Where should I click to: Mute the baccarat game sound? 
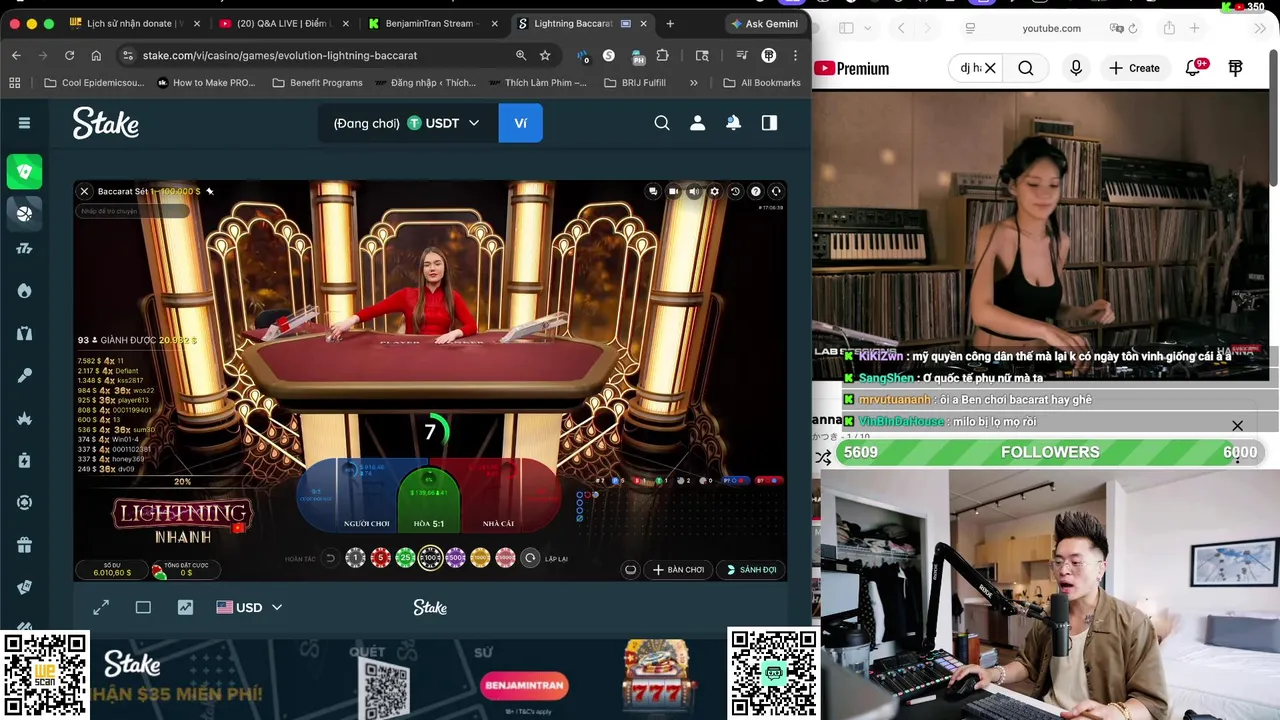(694, 191)
